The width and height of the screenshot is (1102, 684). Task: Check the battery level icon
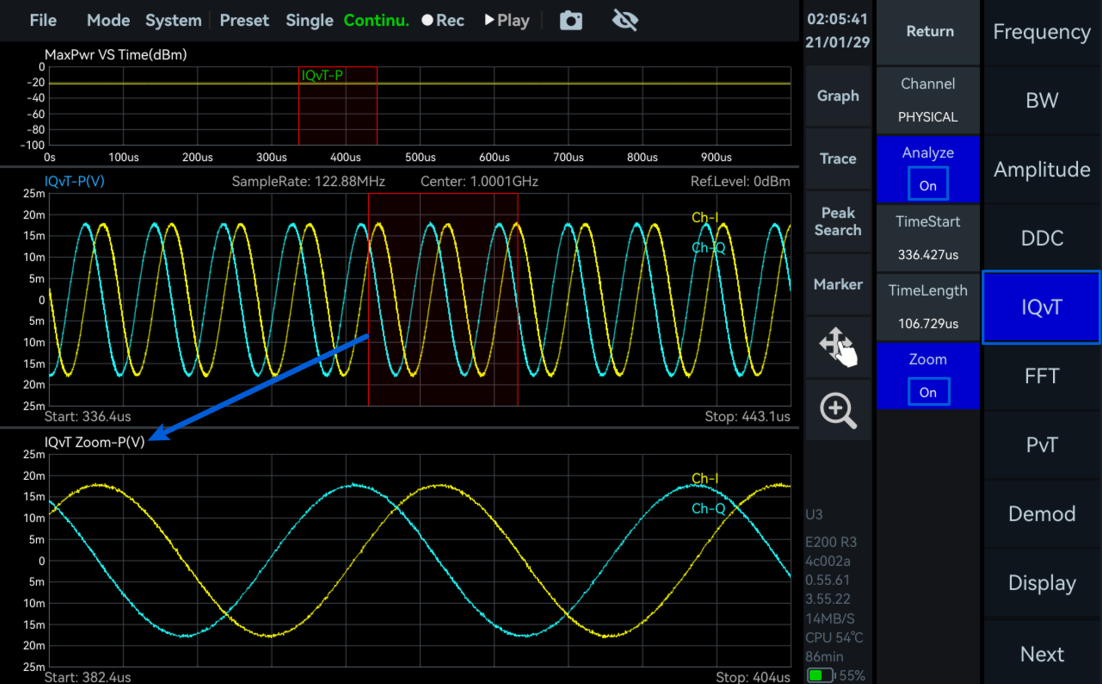point(820,675)
